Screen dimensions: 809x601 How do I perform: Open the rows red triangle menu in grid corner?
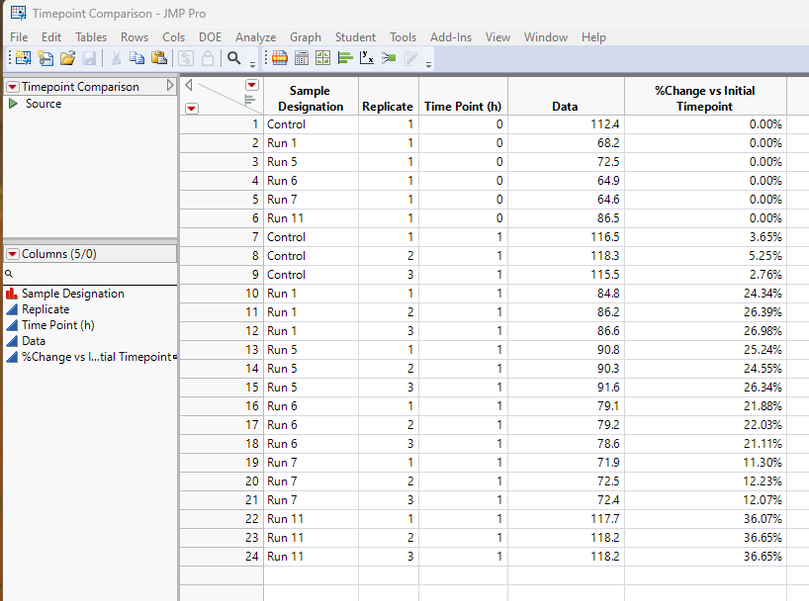[192, 108]
